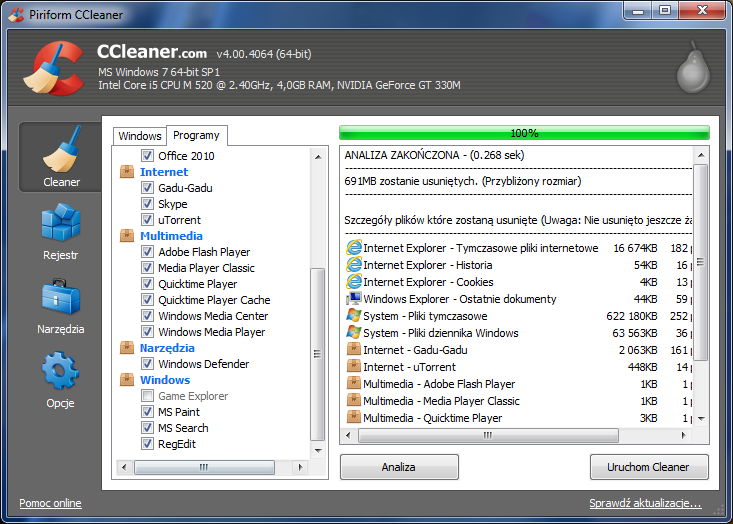Open the Narzędzia toolbox section
The width and height of the screenshot is (733, 524).
[x=61, y=306]
